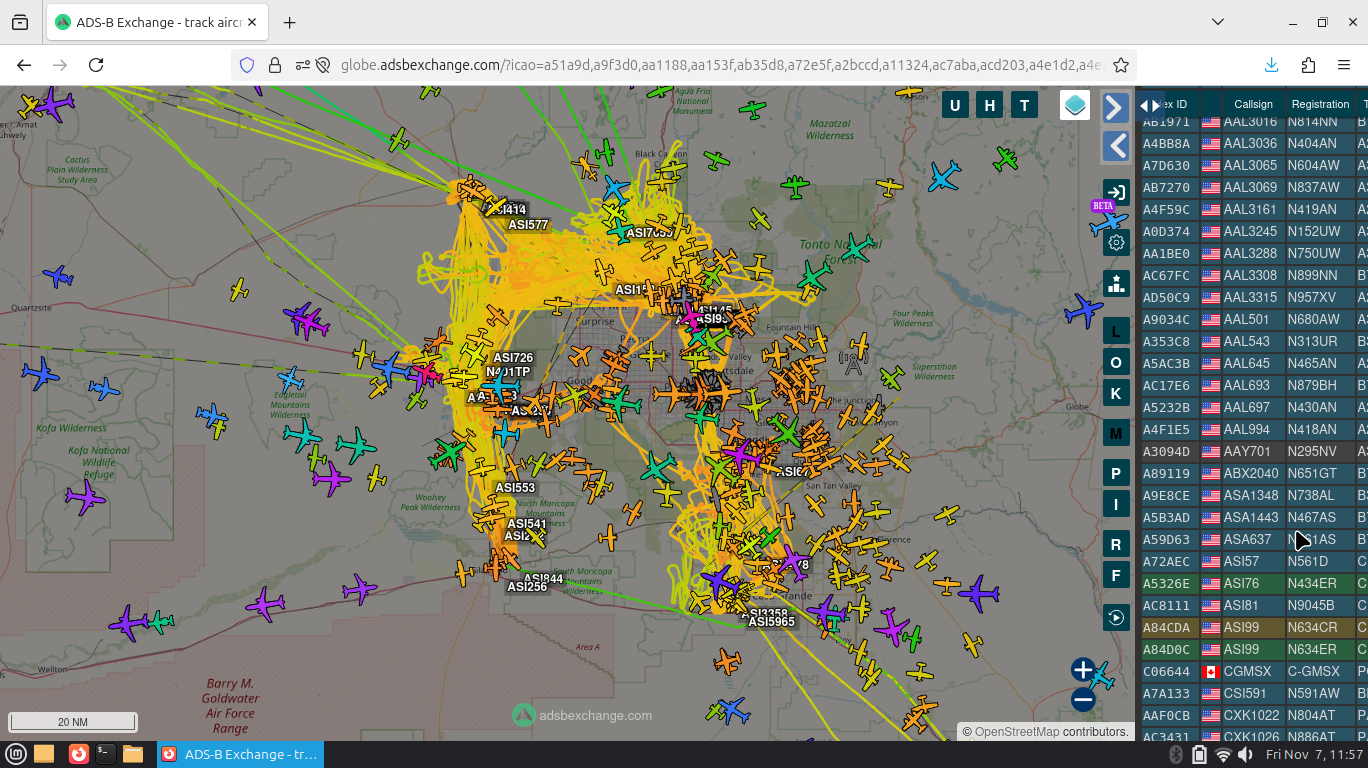Zoom in with the plus button
This screenshot has height=768, width=1368.
point(1083,669)
